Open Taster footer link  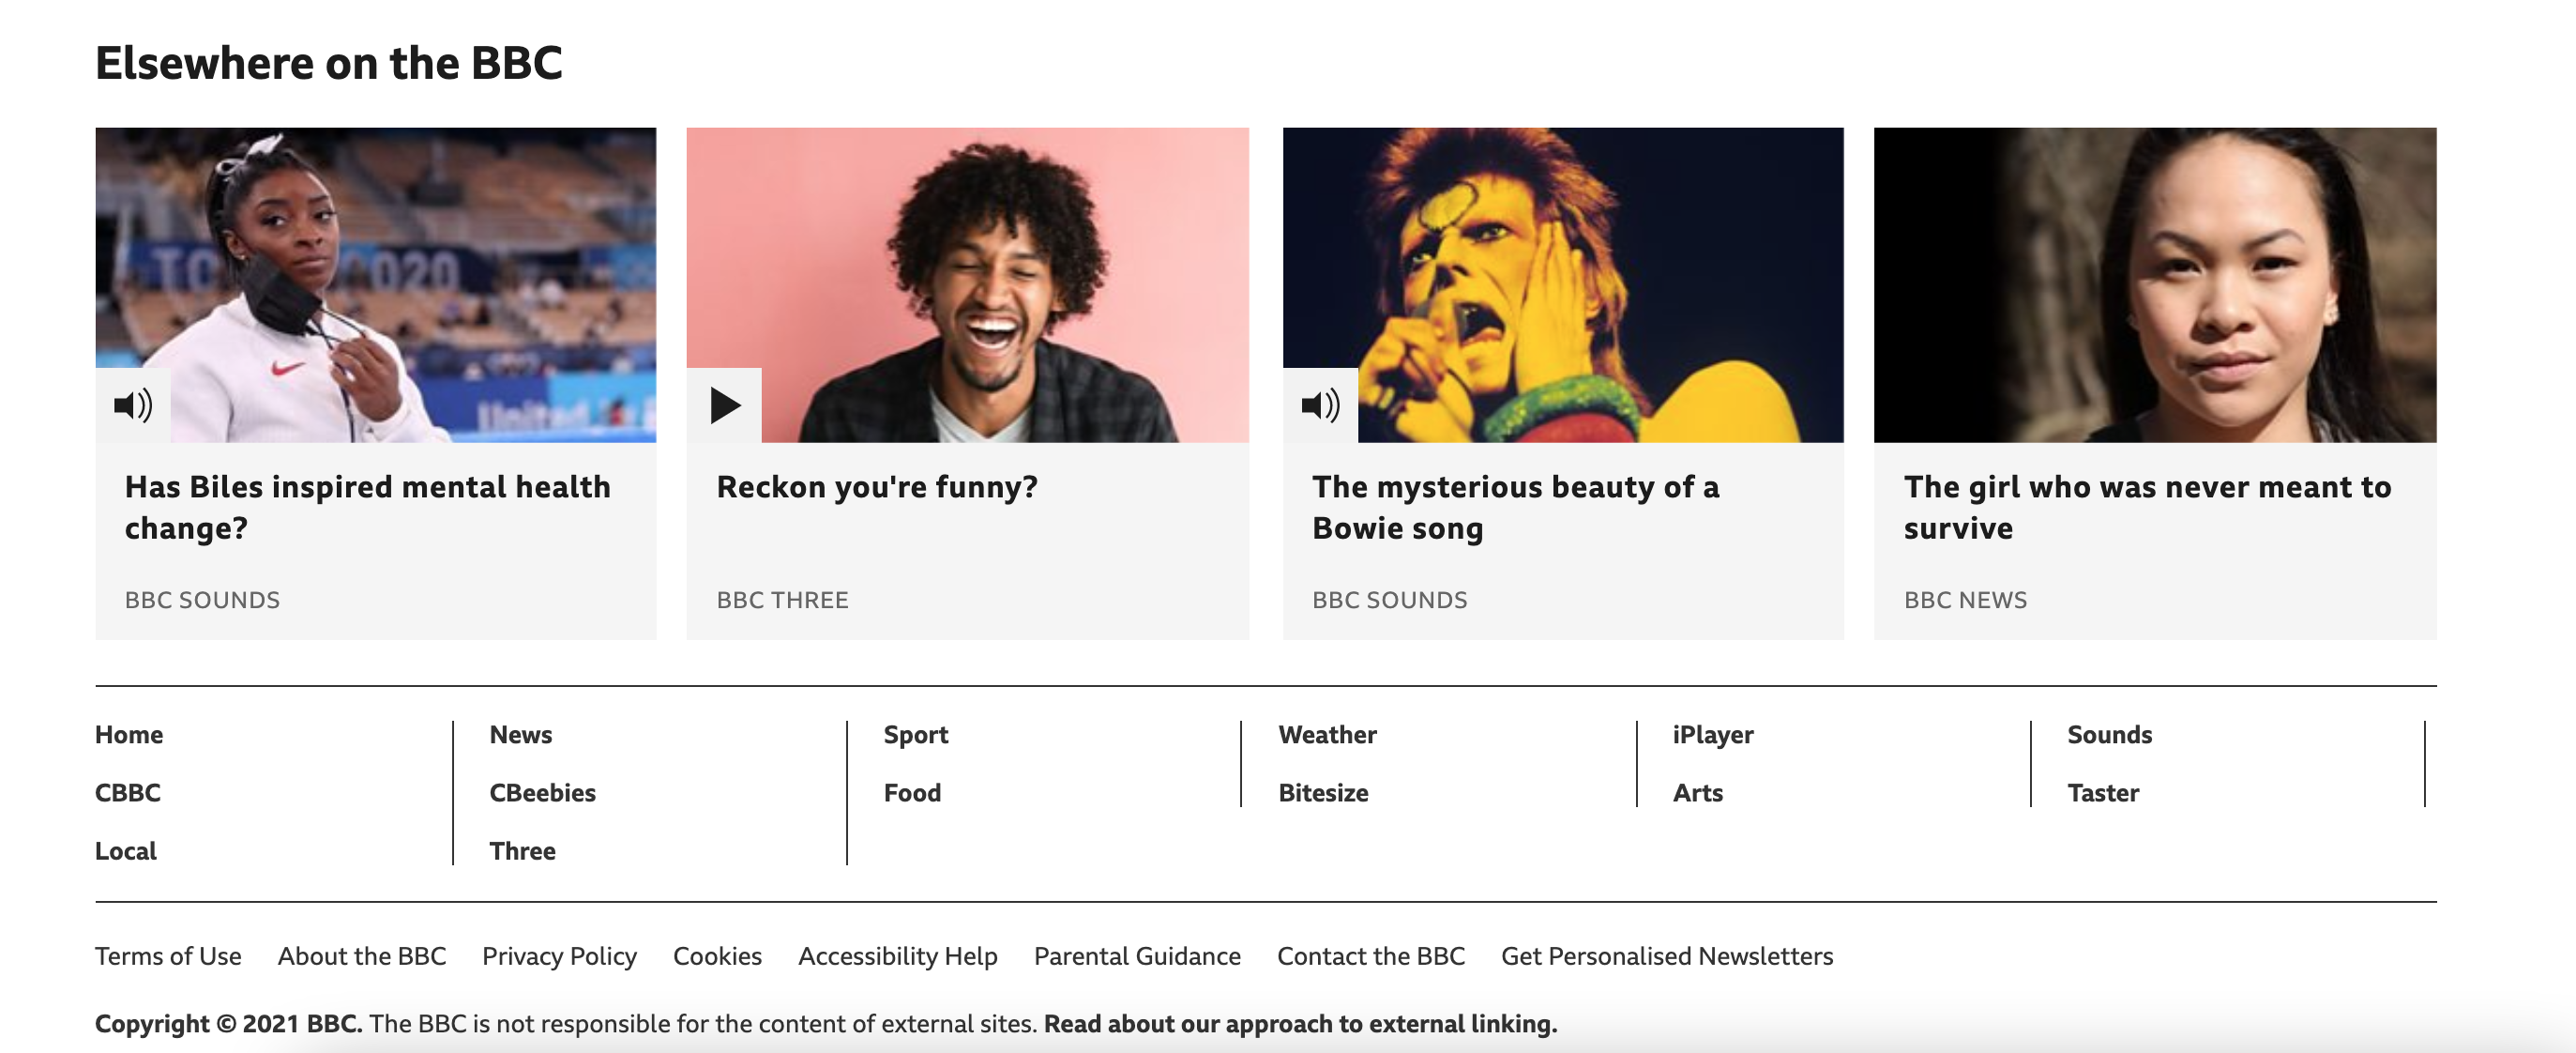click(2103, 793)
